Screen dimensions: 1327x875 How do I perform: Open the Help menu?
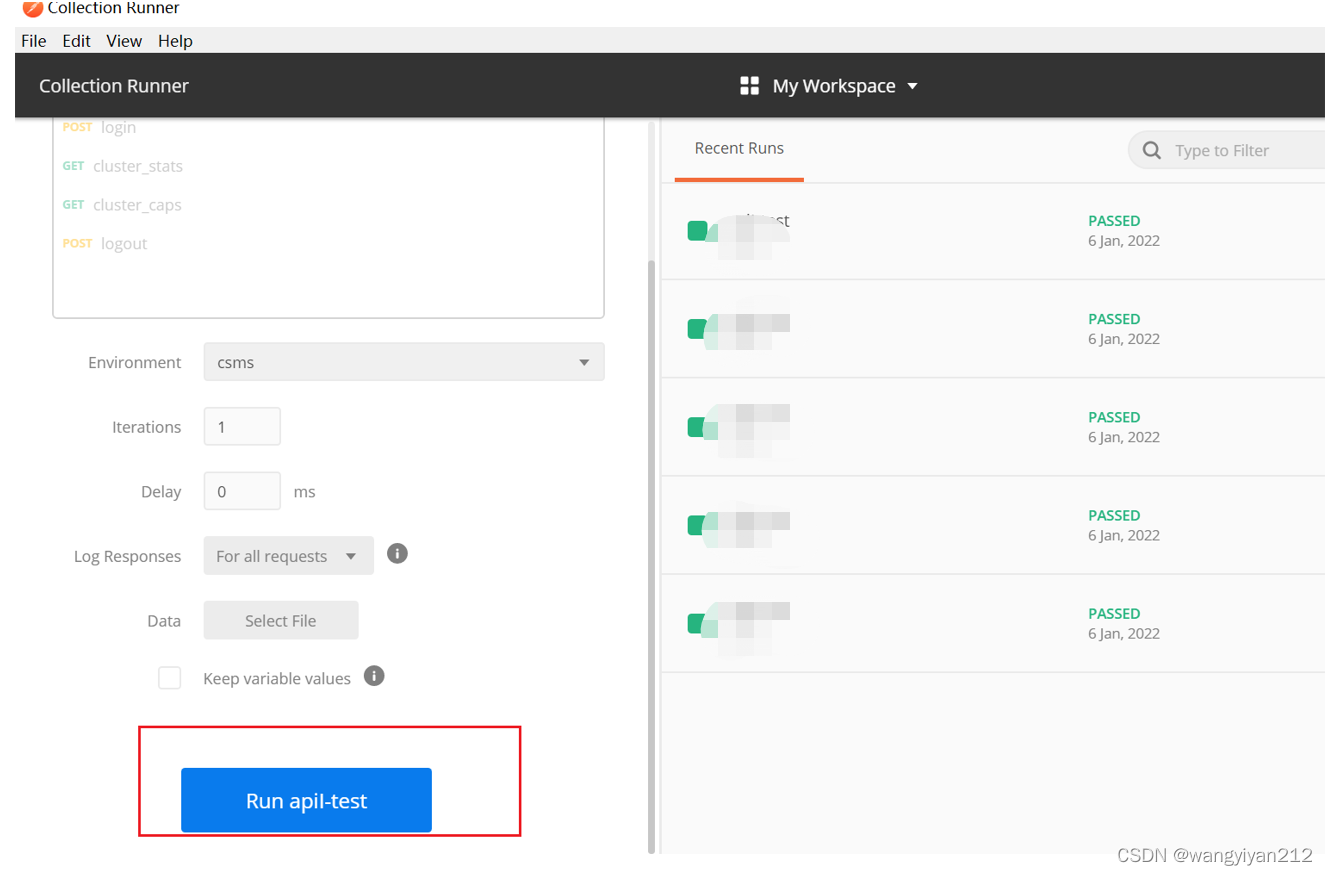[175, 41]
